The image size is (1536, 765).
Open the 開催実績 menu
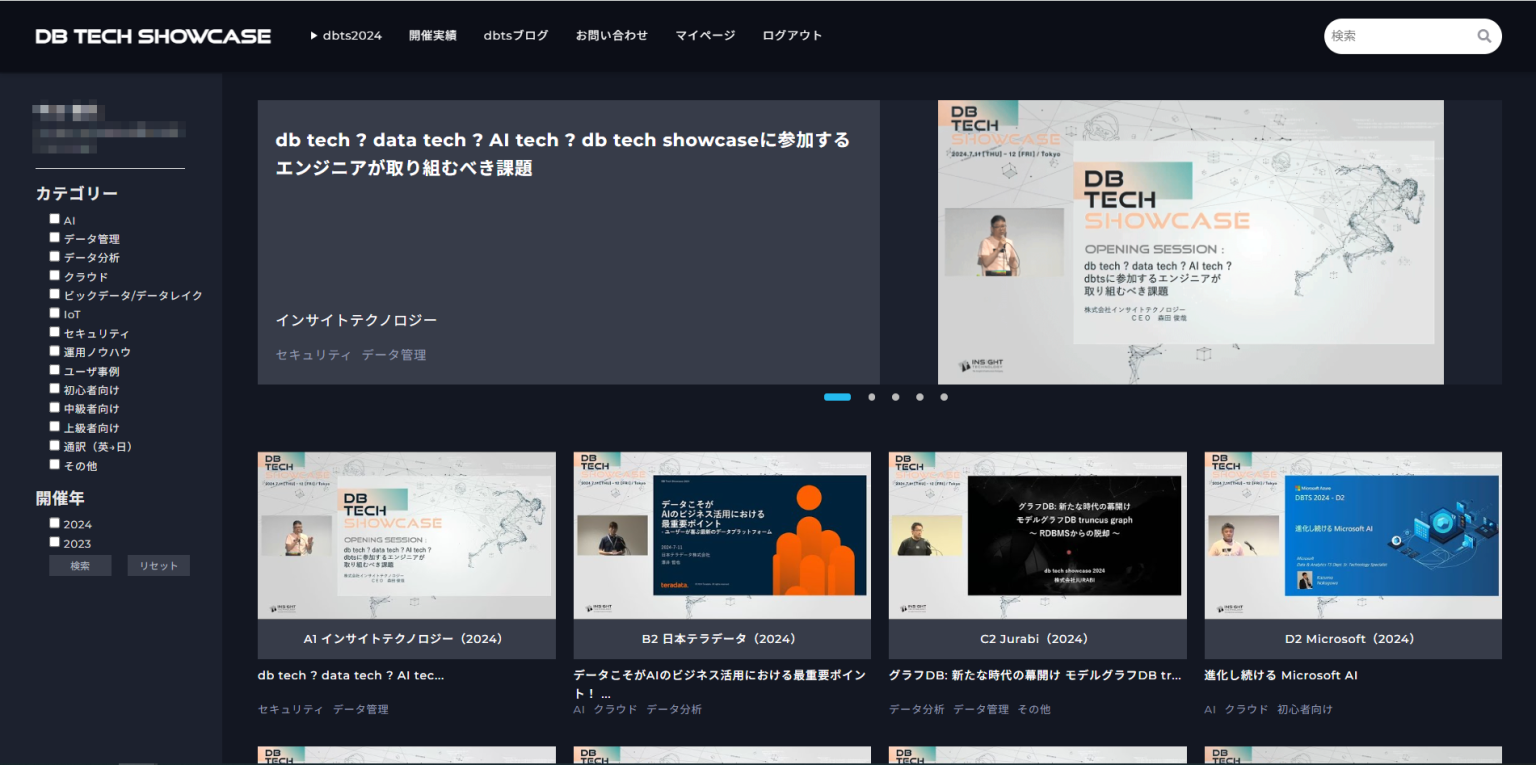point(432,36)
